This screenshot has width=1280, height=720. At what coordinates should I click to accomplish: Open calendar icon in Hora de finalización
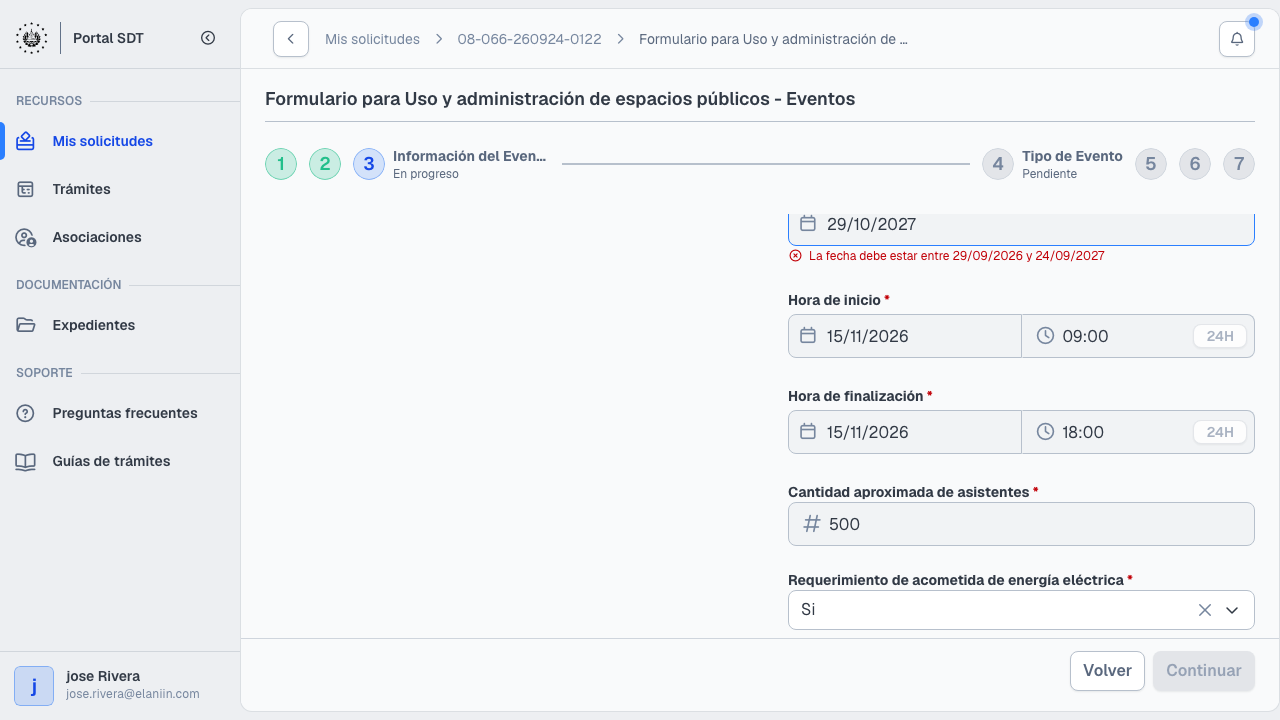click(808, 432)
